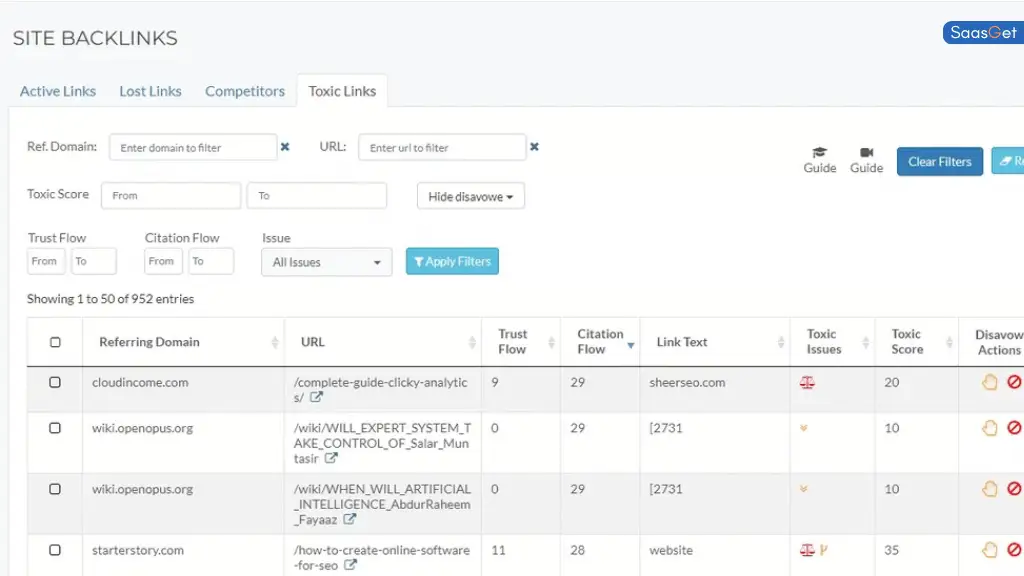1024x576 pixels.
Task: Open external link for WILL_EXPERT_SYSTEM URL
Action: click(332, 458)
